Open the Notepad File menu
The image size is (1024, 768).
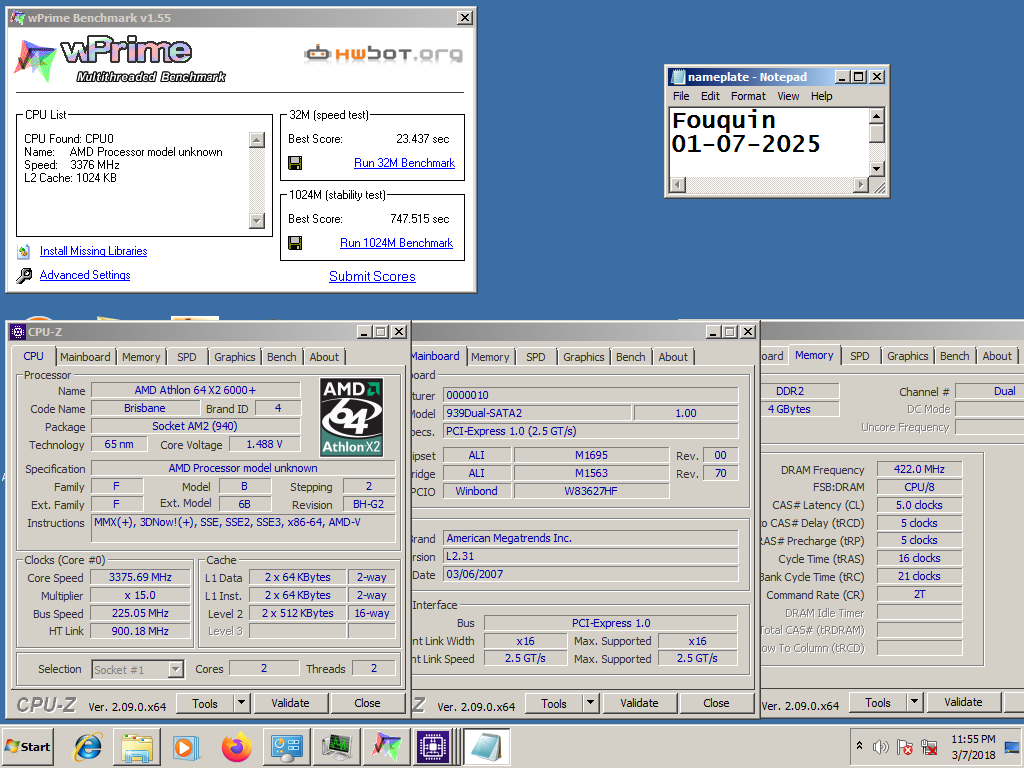(x=681, y=96)
